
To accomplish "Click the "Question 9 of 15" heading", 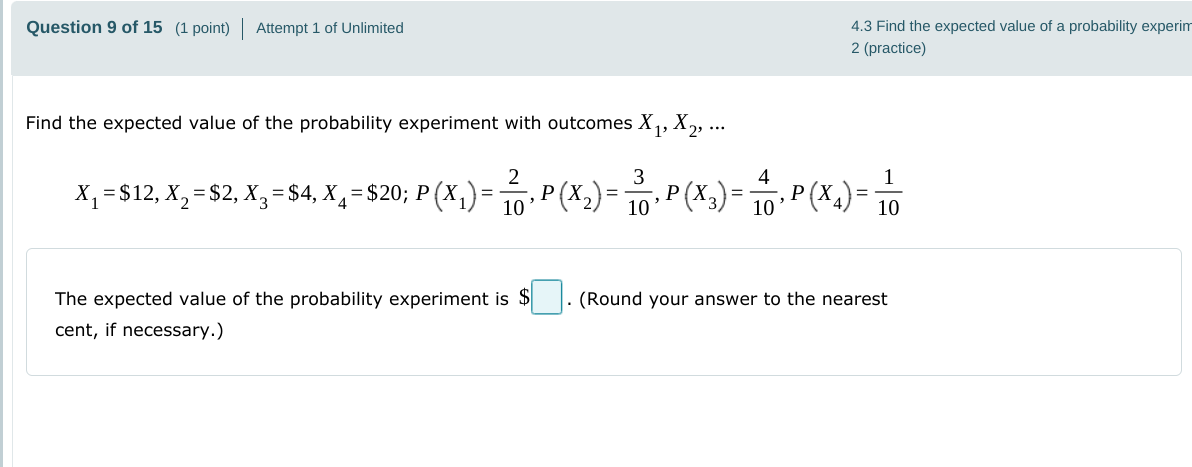I will 94,28.
